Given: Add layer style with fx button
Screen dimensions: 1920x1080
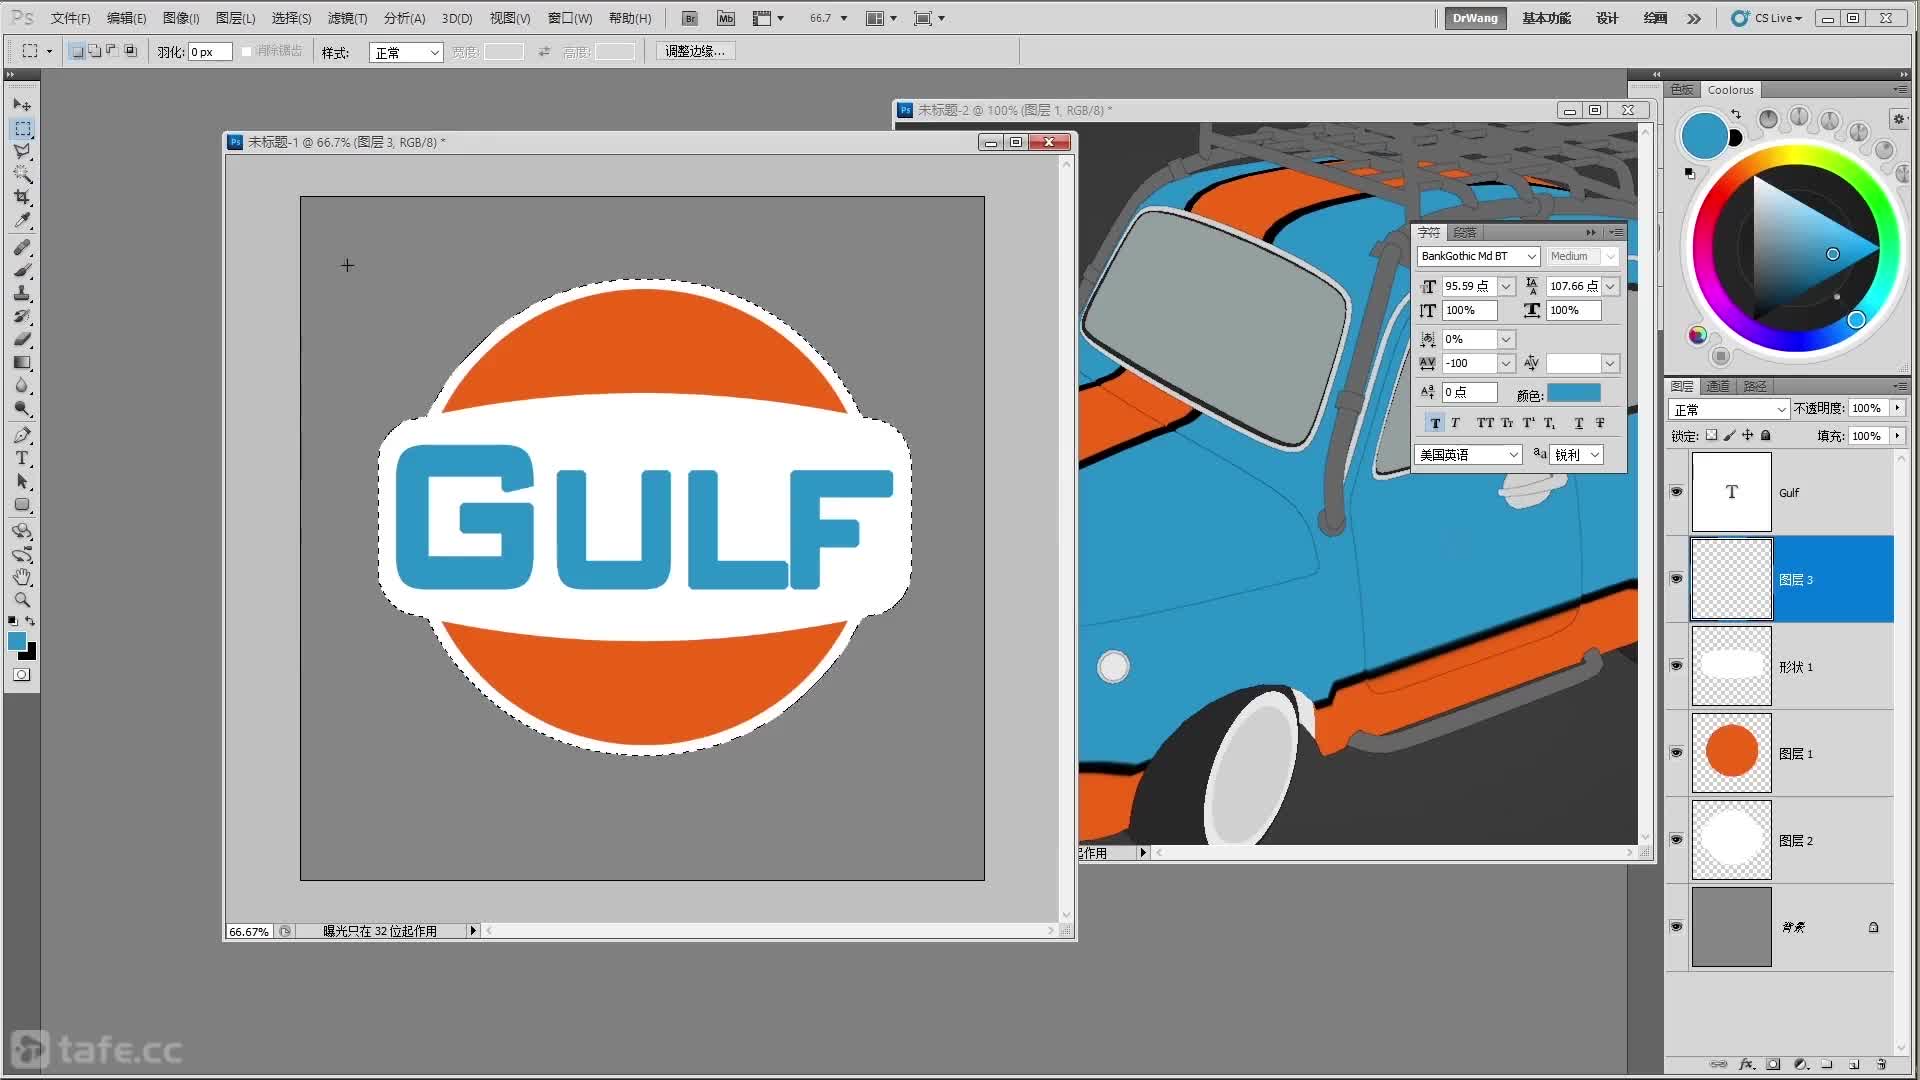Looking at the screenshot, I should [1747, 1064].
